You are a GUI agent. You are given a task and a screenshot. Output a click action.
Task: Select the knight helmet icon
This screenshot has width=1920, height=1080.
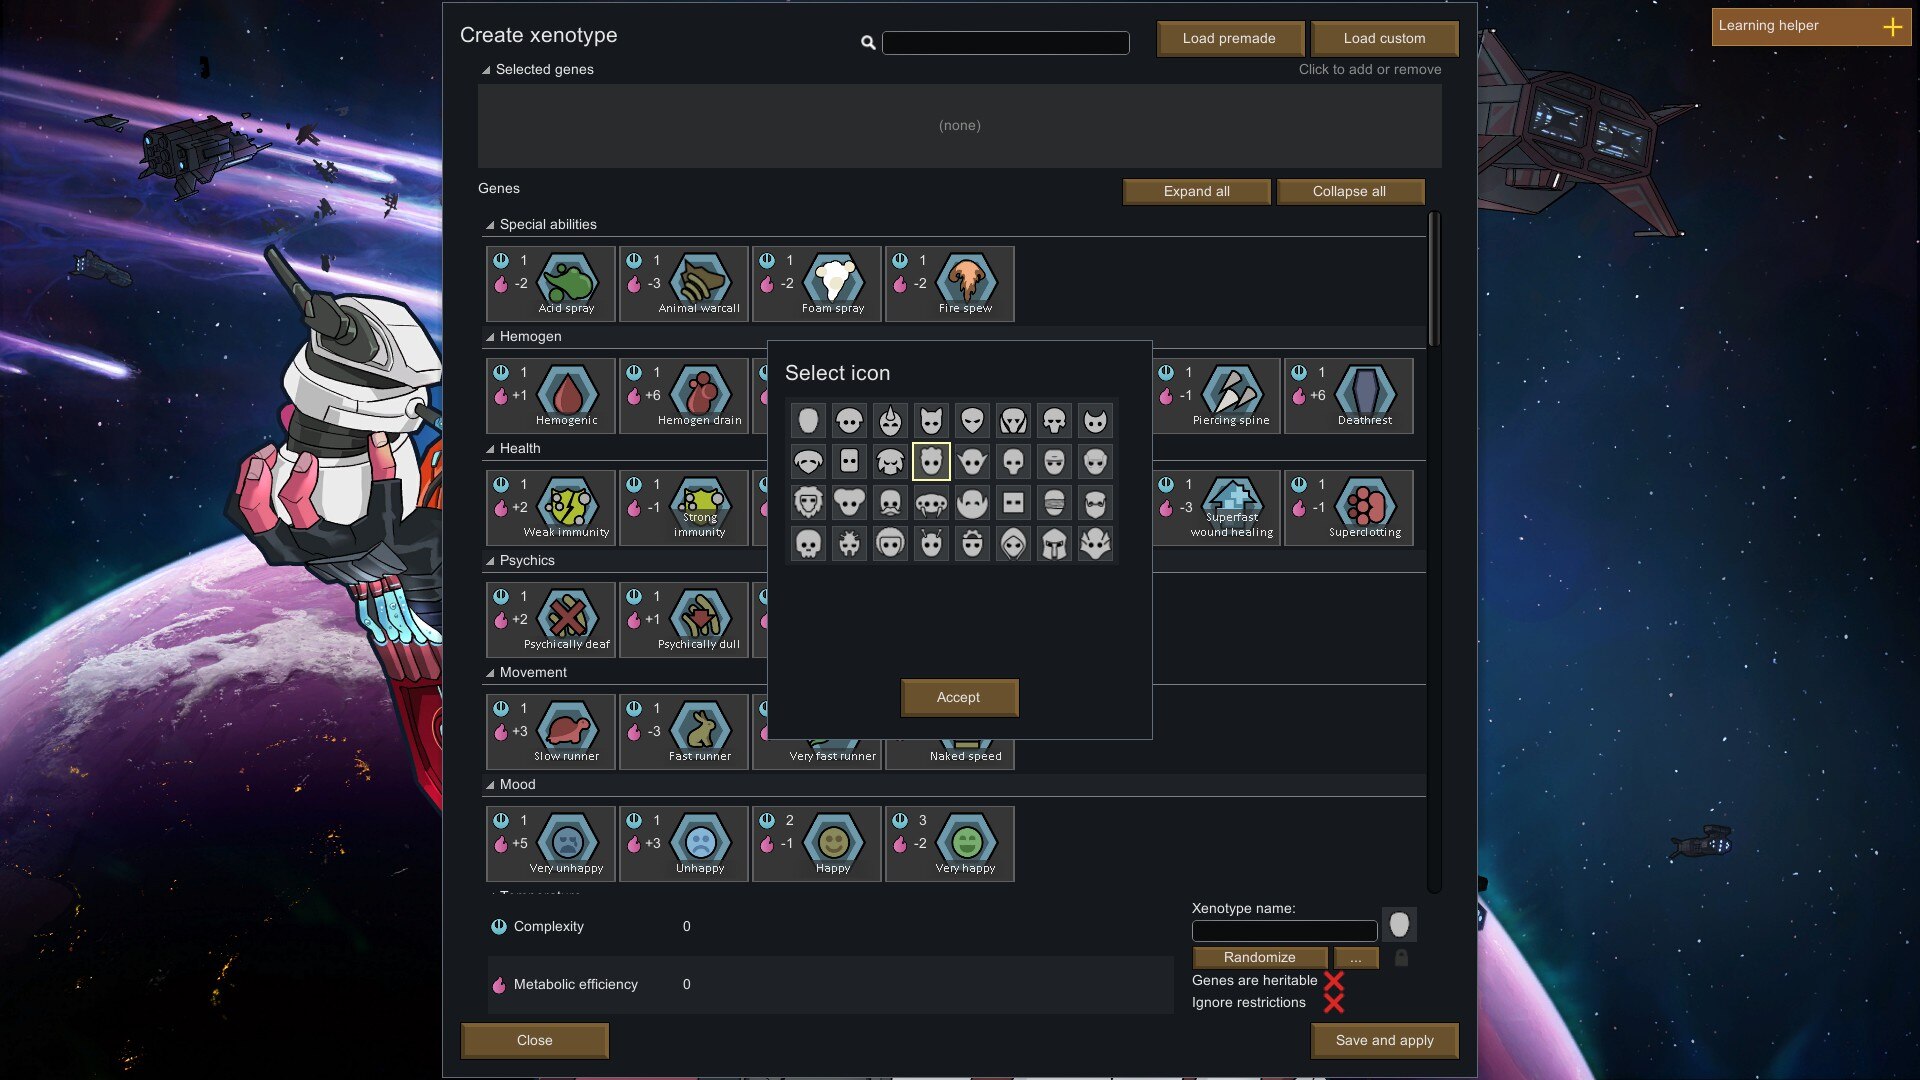point(1054,543)
